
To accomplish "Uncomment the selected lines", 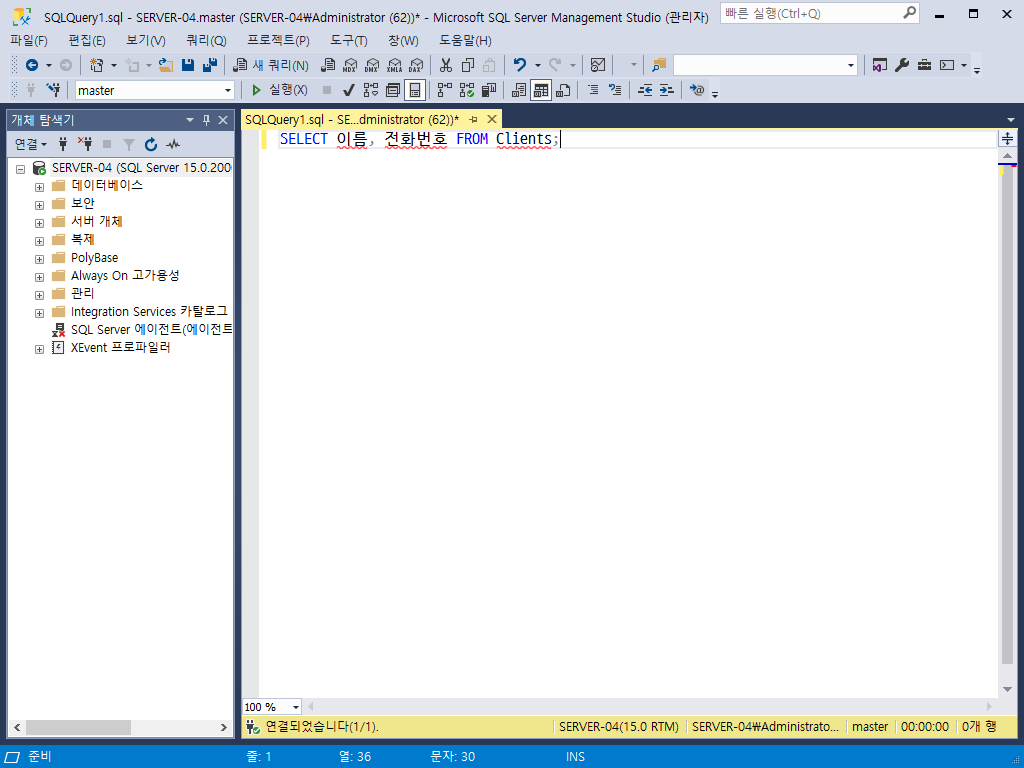I will pos(615,90).
